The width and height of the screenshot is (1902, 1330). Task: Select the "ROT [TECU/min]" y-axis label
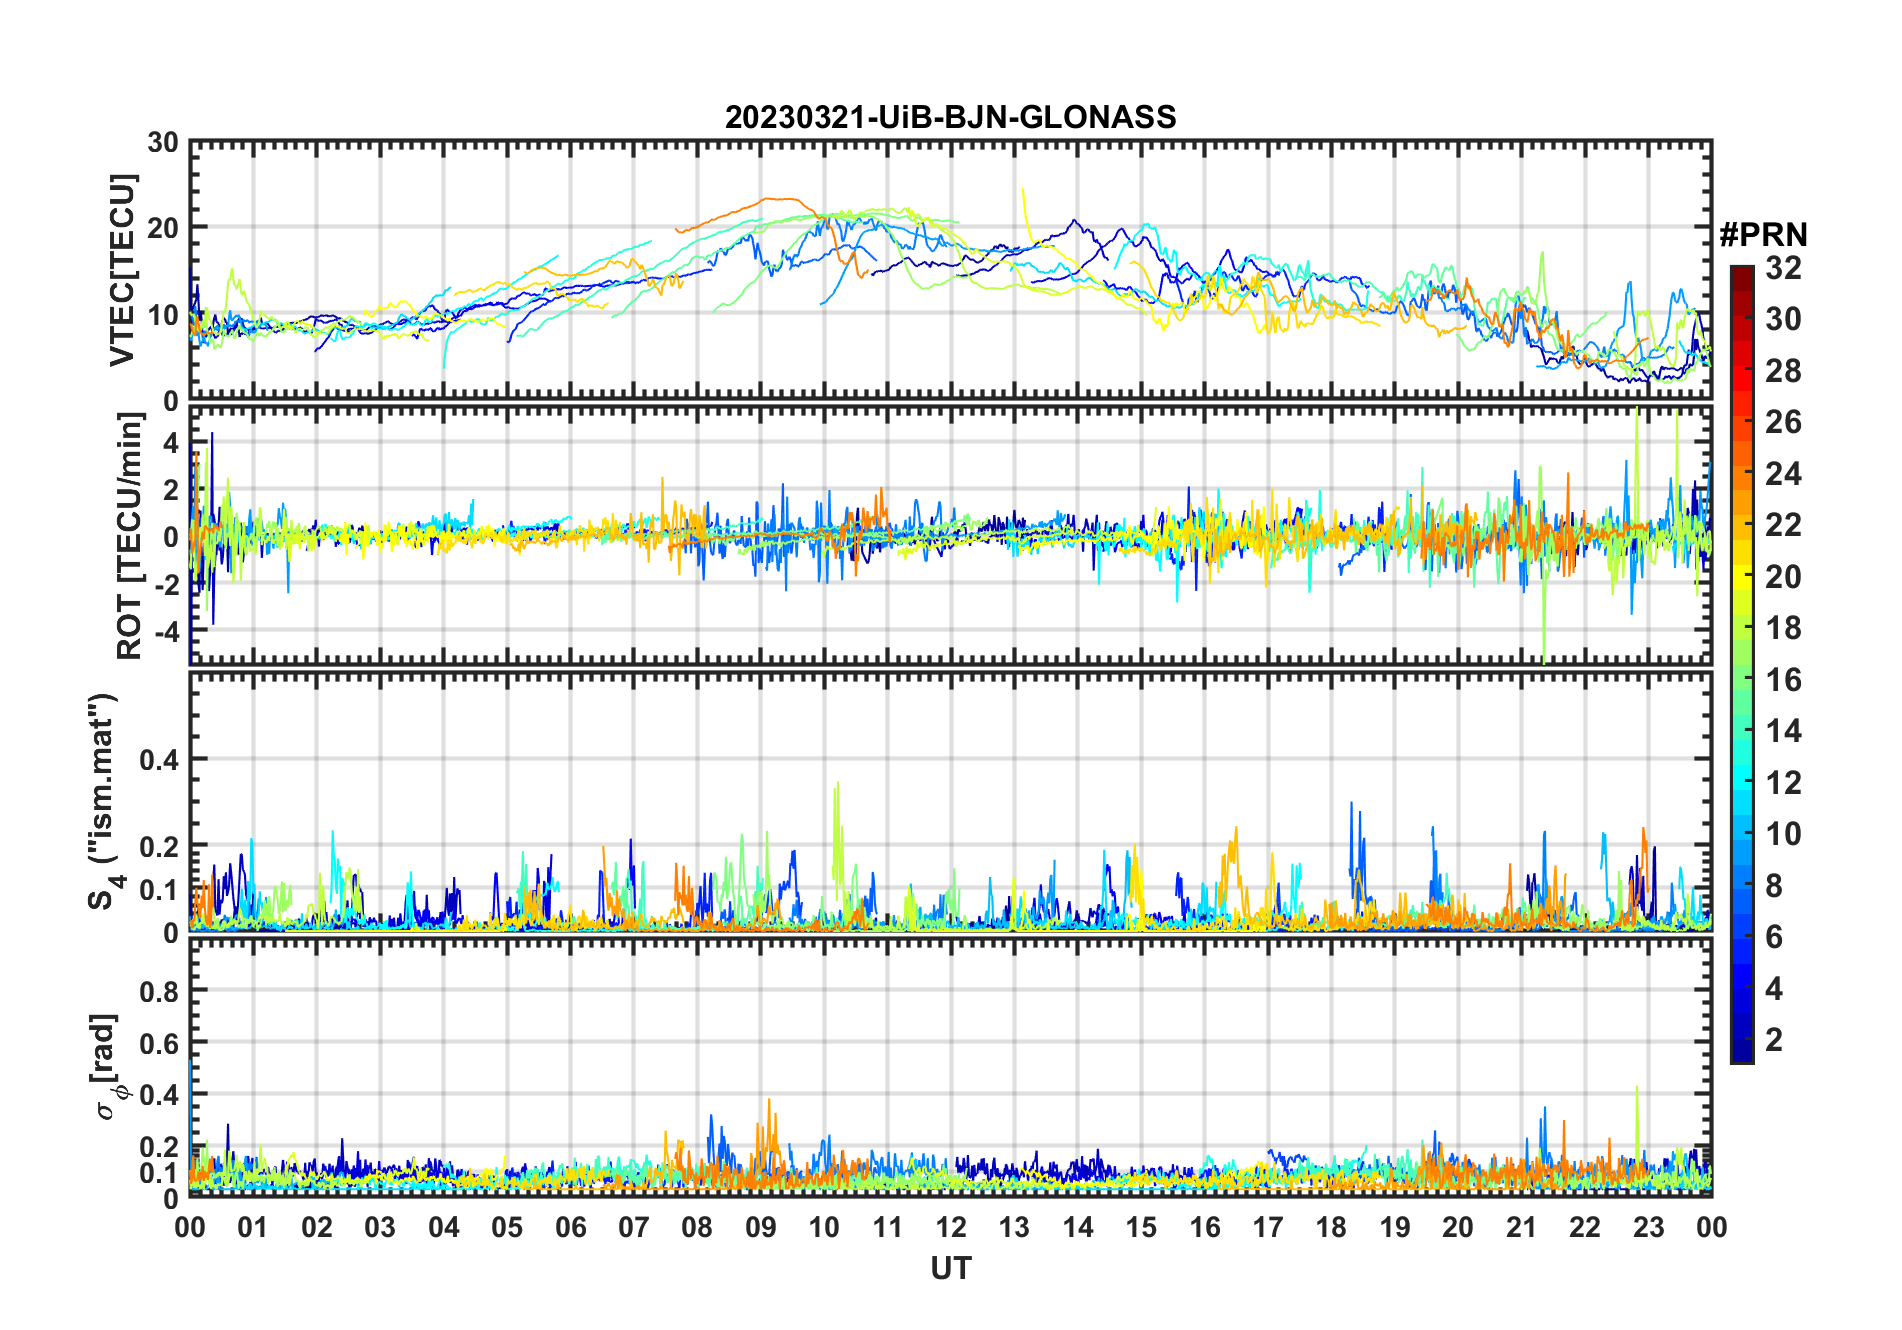(130, 536)
